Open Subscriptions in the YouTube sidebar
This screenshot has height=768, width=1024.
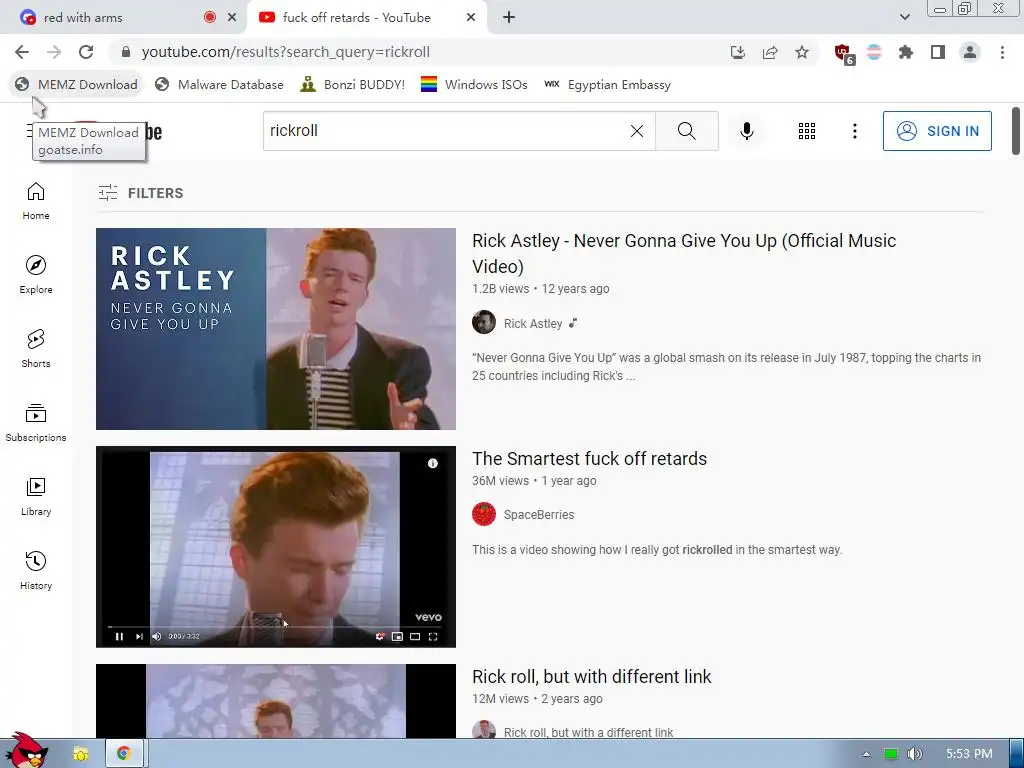[36, 423]
